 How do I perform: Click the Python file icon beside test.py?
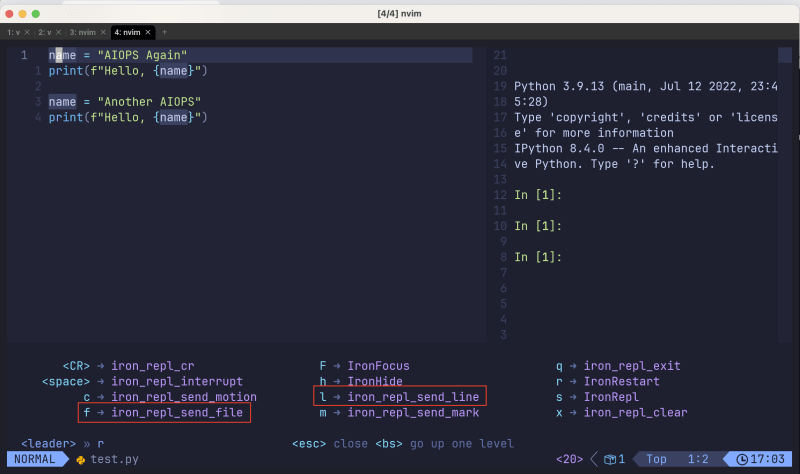coord(81,460)
